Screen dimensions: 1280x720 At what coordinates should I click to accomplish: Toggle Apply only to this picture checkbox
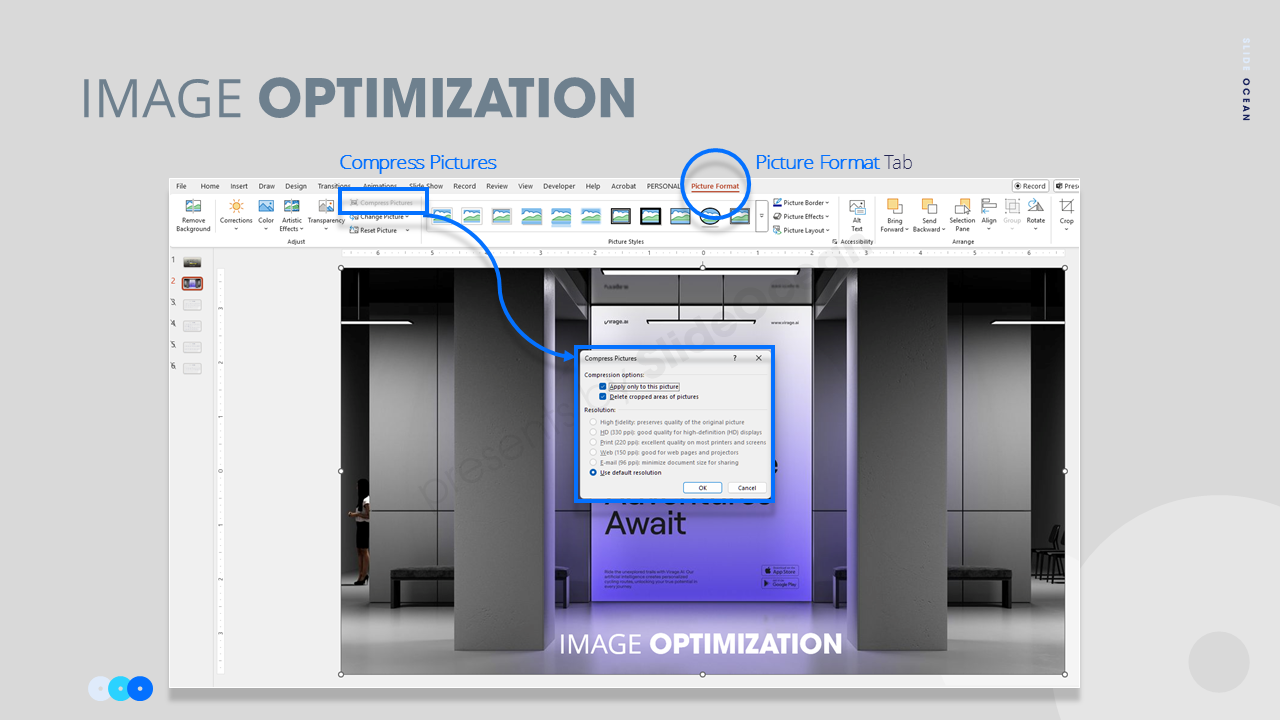603,386
